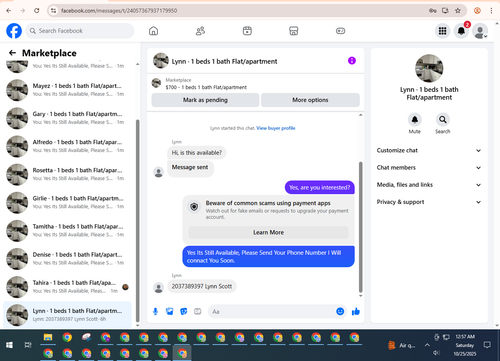
Task: Open the Windows notification center icon
Action: (x=487, y=345)
